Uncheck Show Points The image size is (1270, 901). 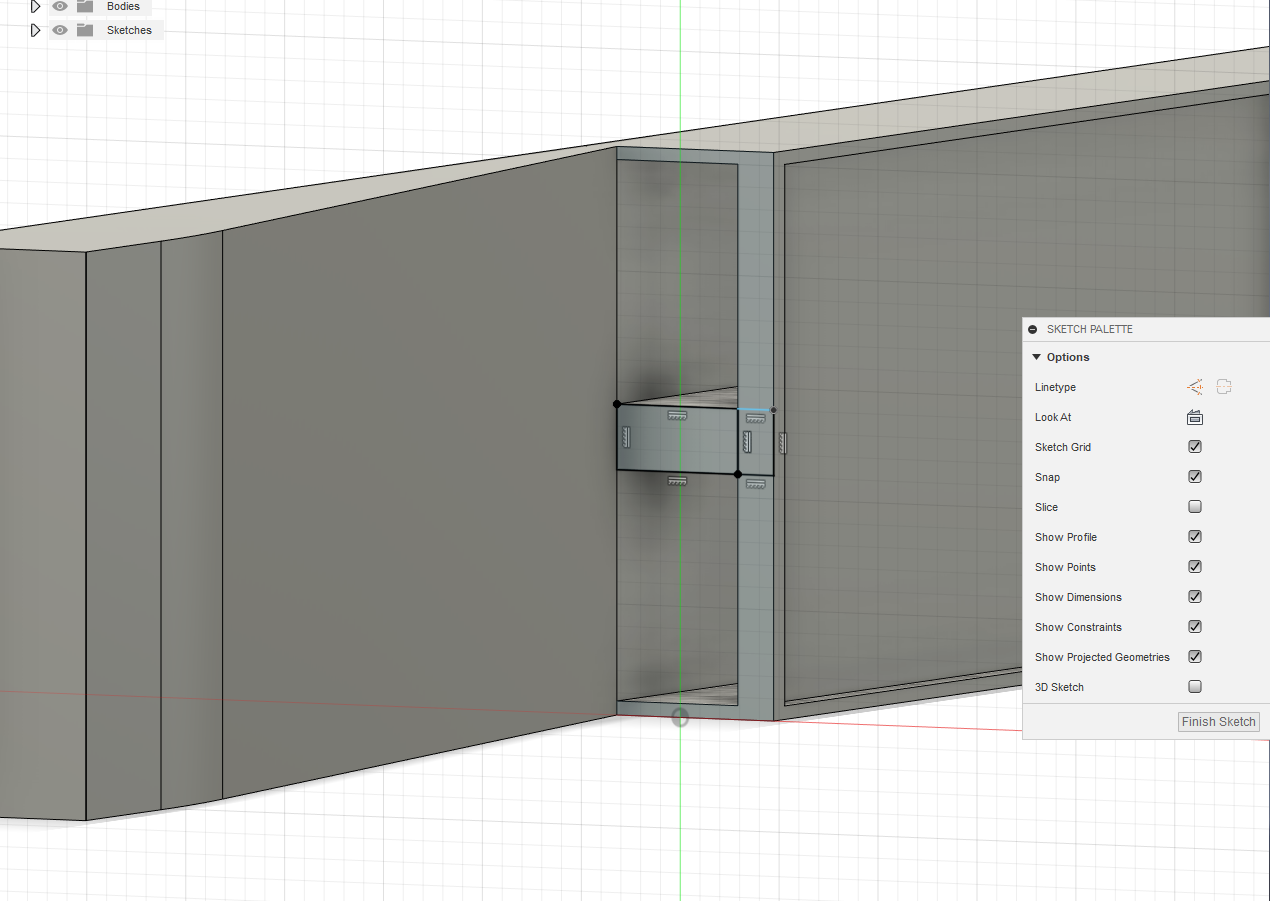coord(1194,566)
